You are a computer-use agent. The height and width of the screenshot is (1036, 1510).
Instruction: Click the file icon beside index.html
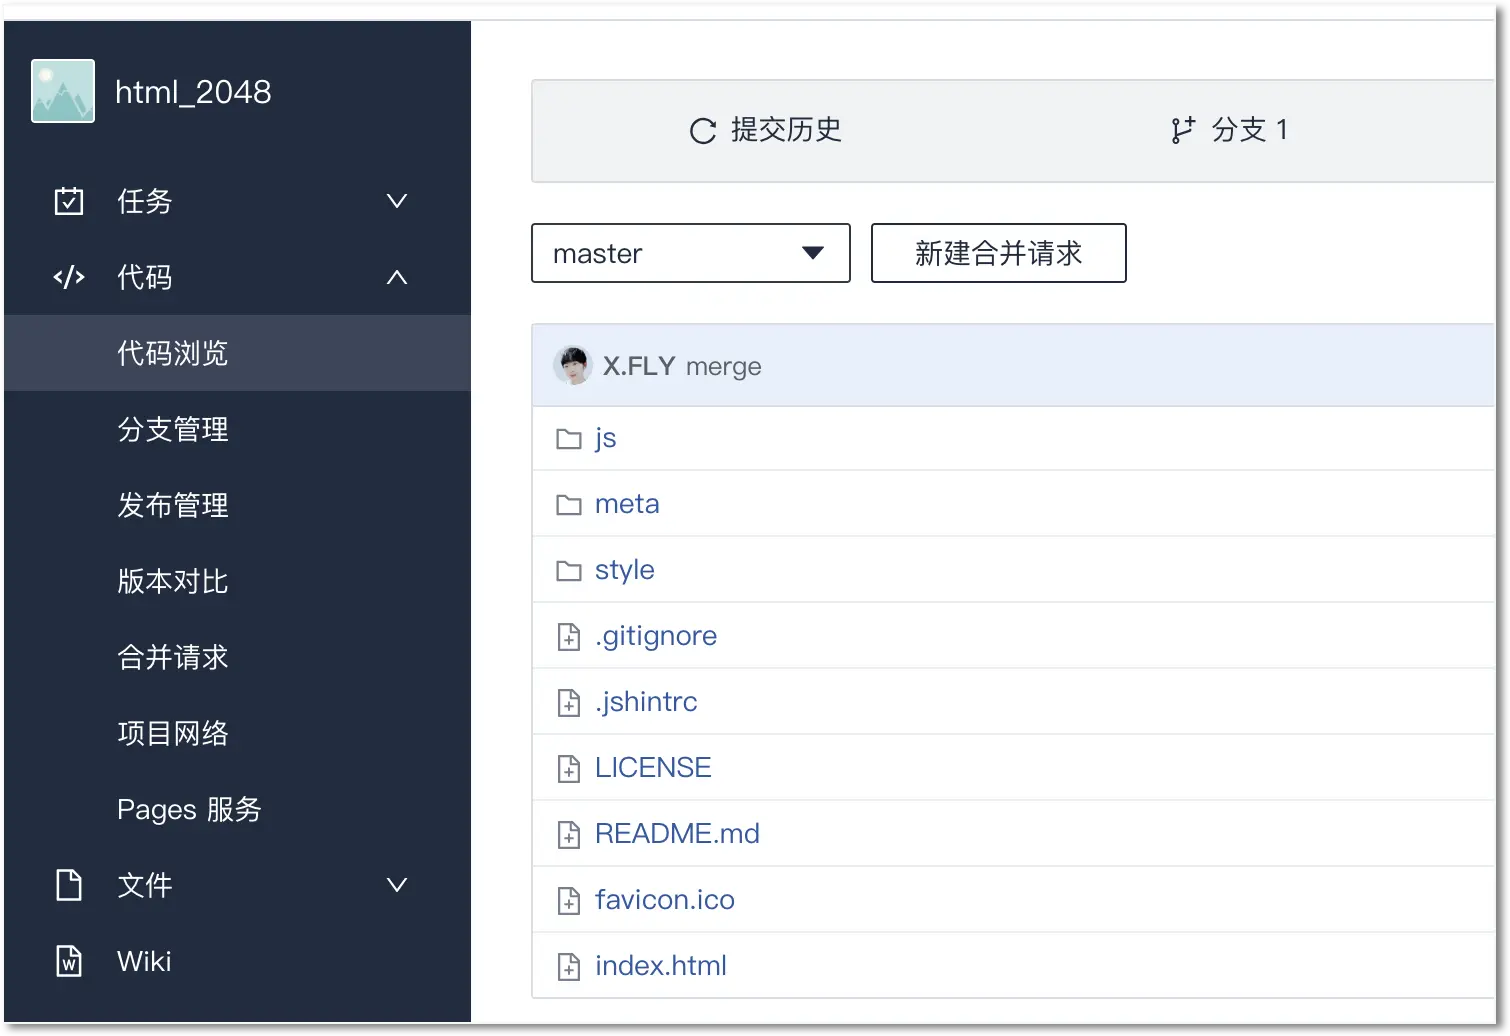pyautogui.click(x=568, y=966)
